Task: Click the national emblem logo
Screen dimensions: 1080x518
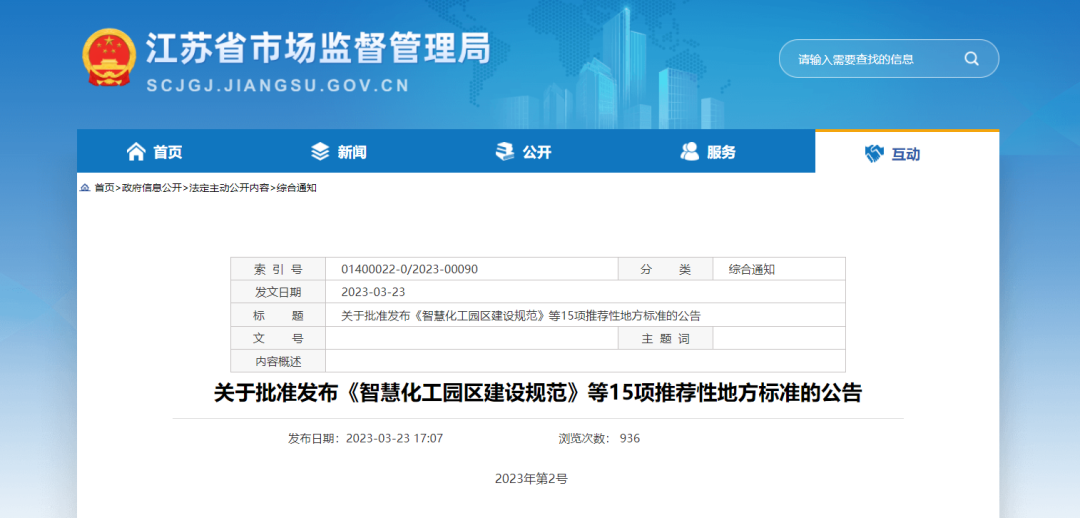Action: click(106, 58)
